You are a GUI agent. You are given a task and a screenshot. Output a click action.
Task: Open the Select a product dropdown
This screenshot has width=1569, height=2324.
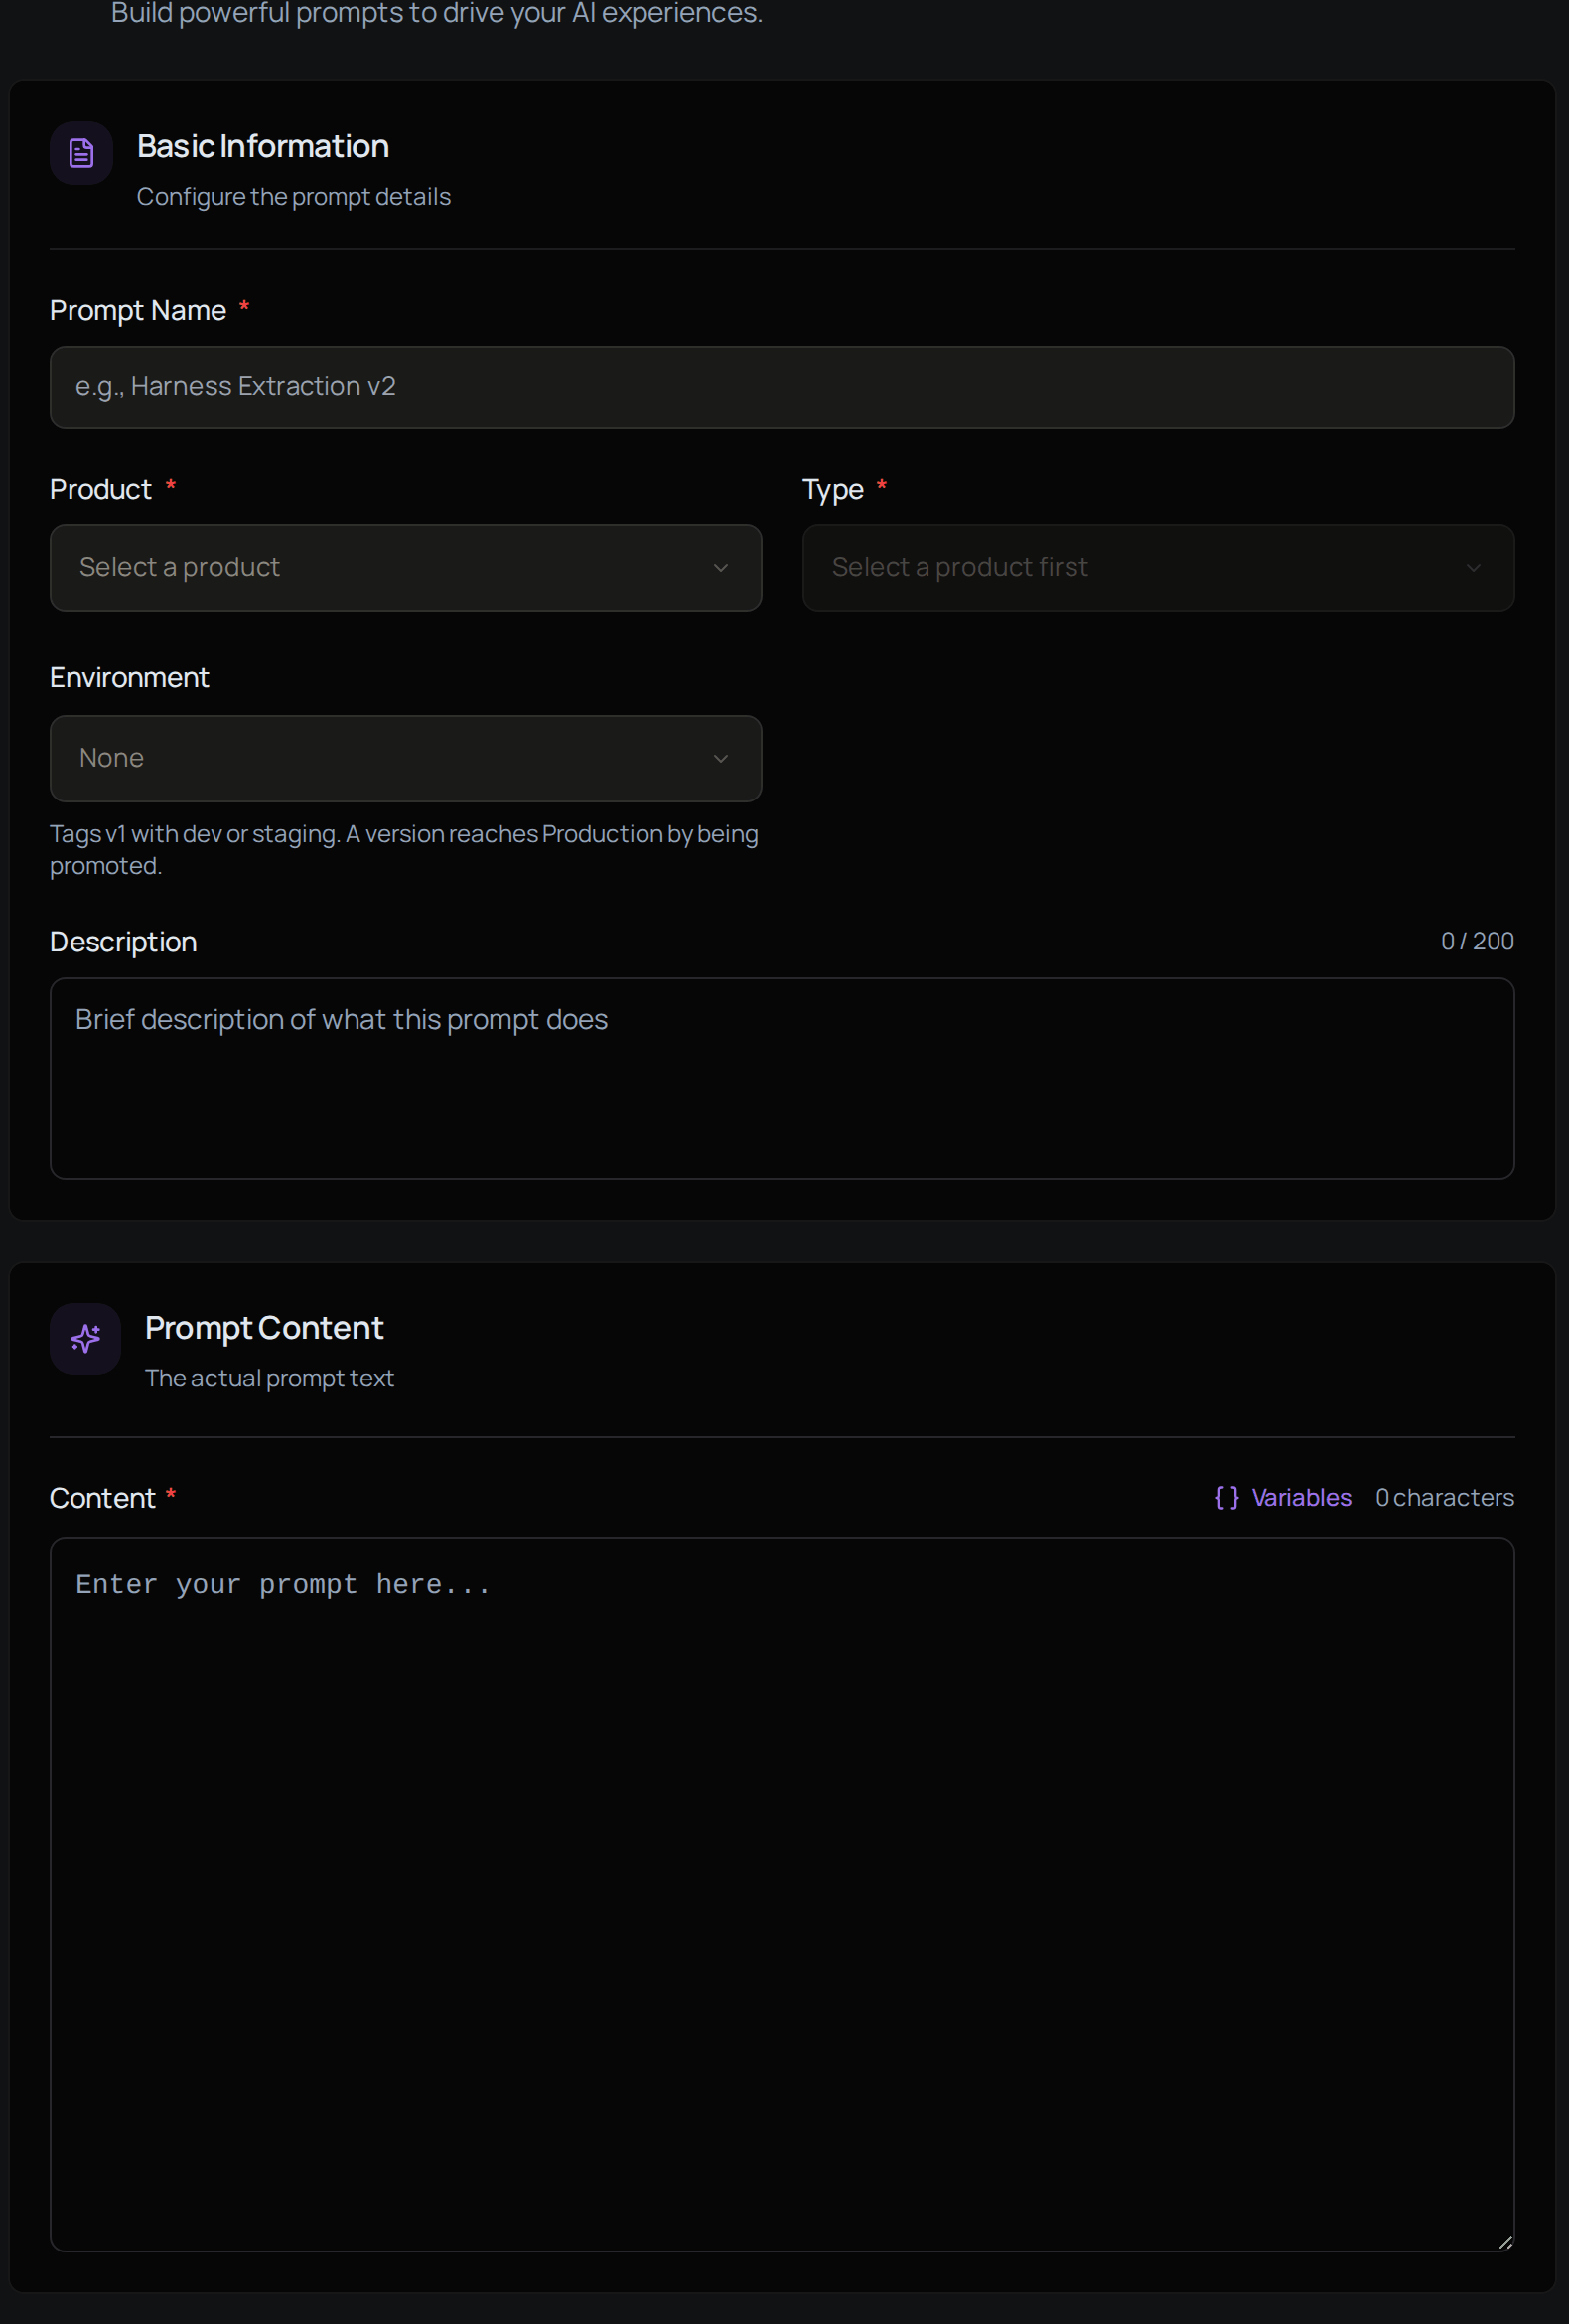(x=406, y=568)
